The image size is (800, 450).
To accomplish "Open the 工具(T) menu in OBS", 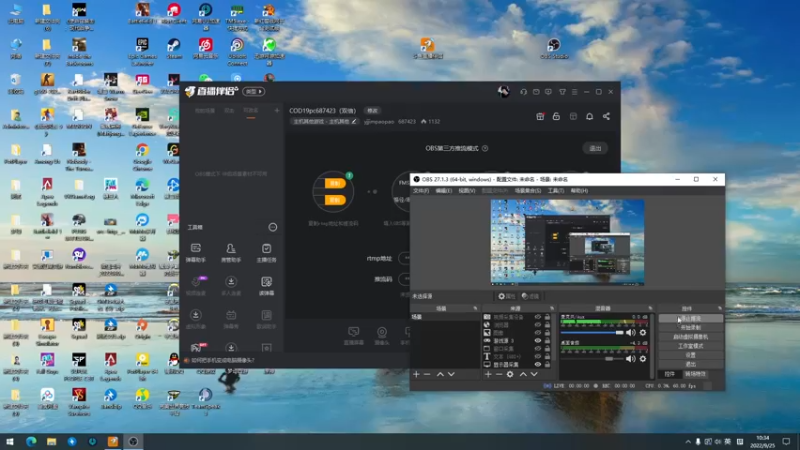I will pos(556,190).
